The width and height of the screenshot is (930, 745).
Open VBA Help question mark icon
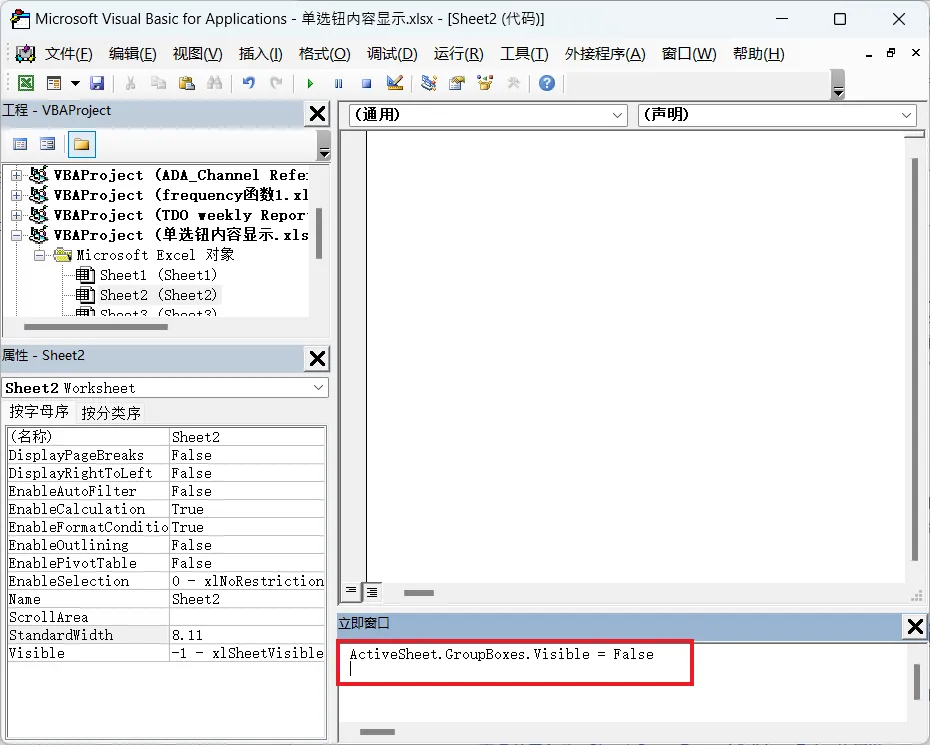click(x=547, y=83)
